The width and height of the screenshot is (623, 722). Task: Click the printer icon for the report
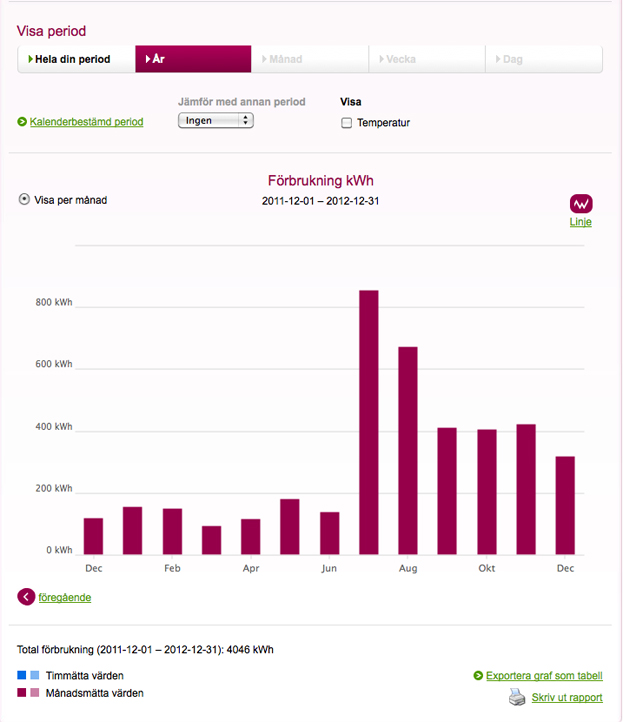517,697
